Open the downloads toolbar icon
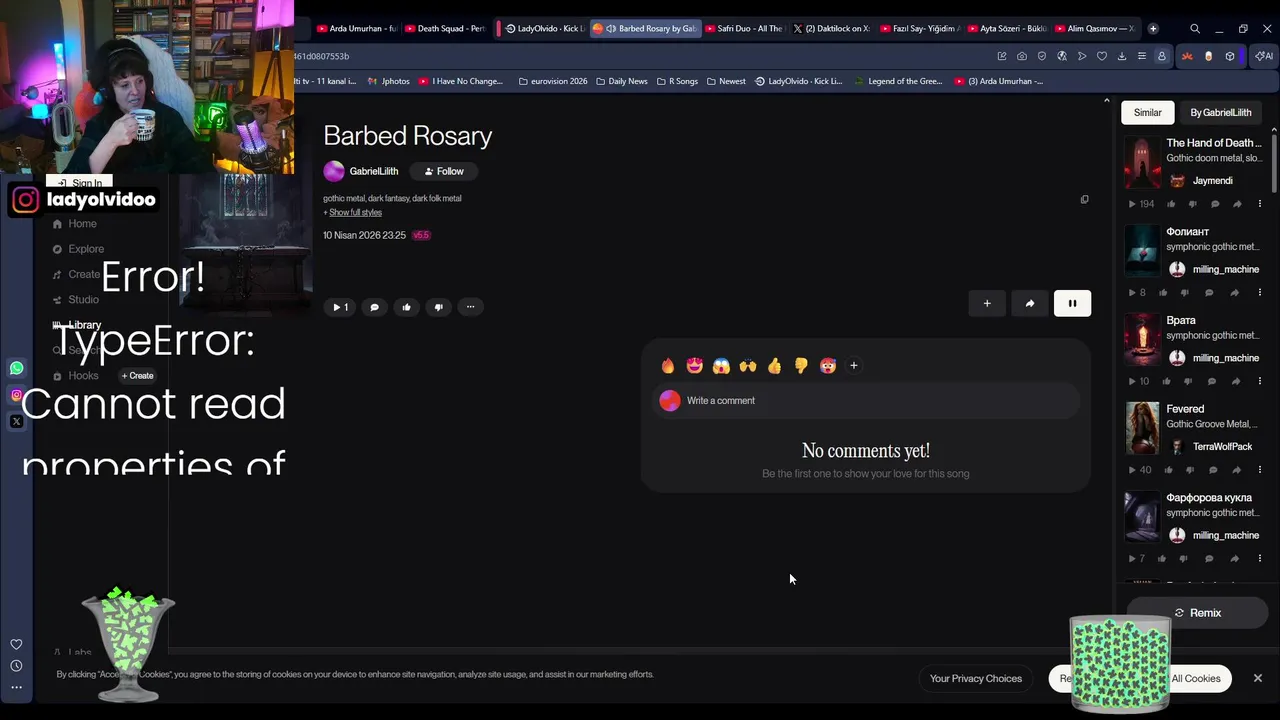Viewport: 1280px width, 720px height. (1121, 56)
